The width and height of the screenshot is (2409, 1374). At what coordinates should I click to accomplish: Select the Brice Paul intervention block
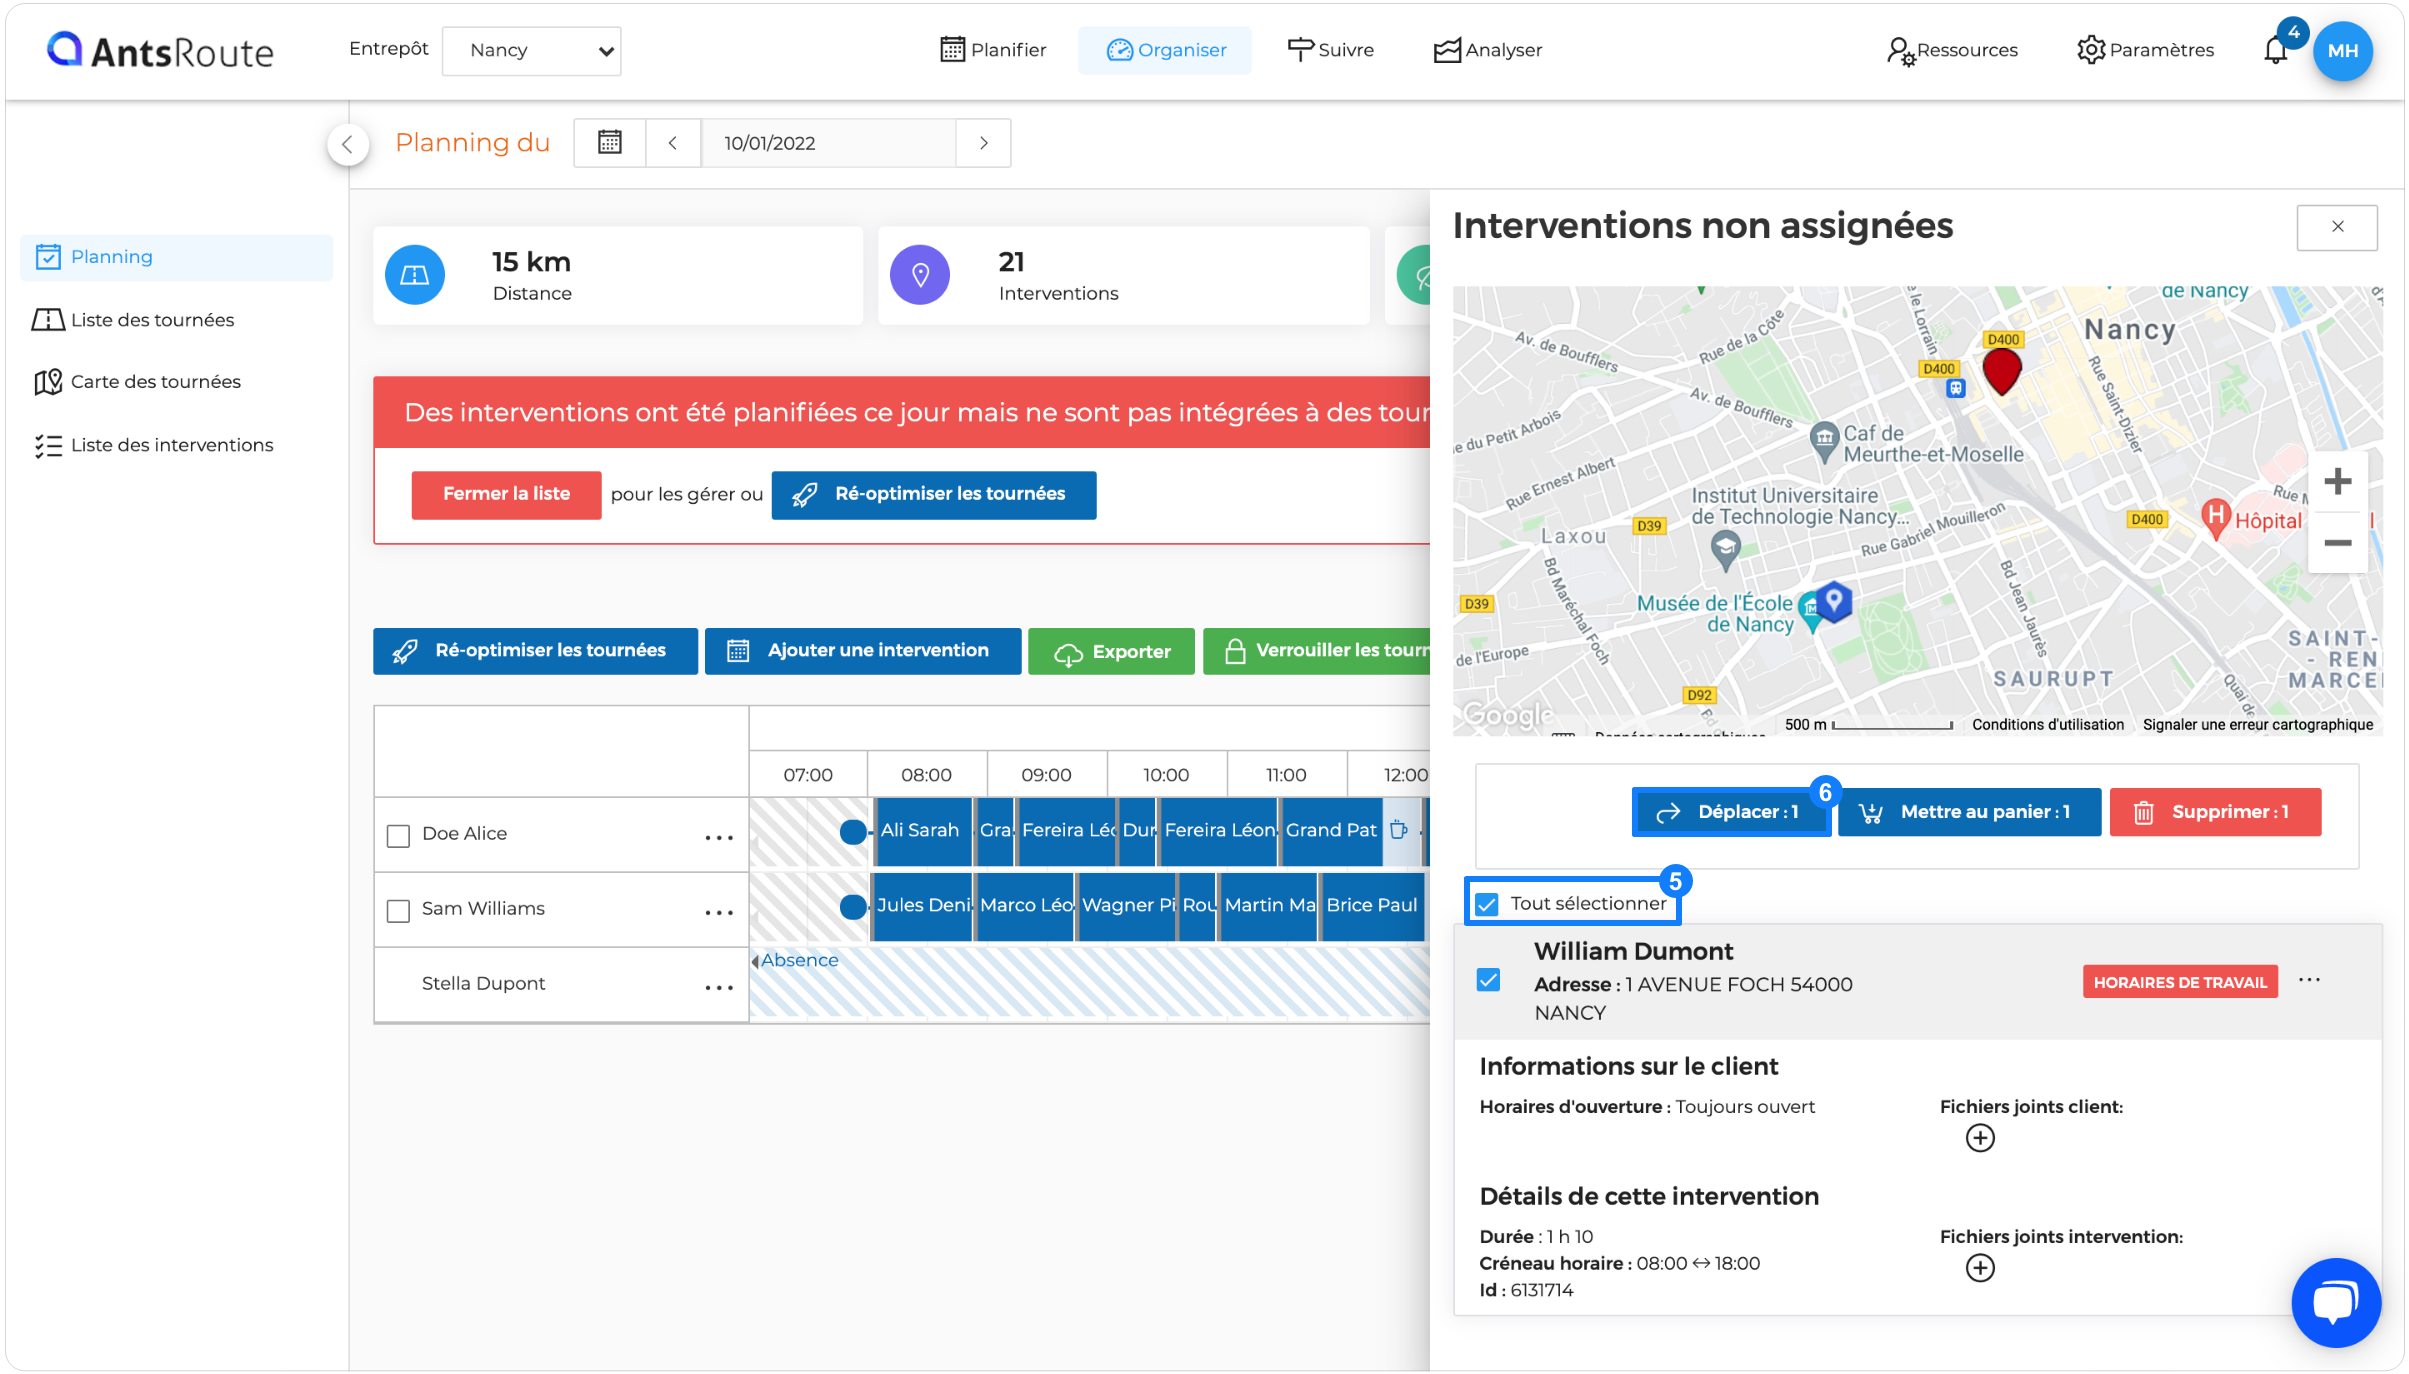click(x=1372, y=905)
